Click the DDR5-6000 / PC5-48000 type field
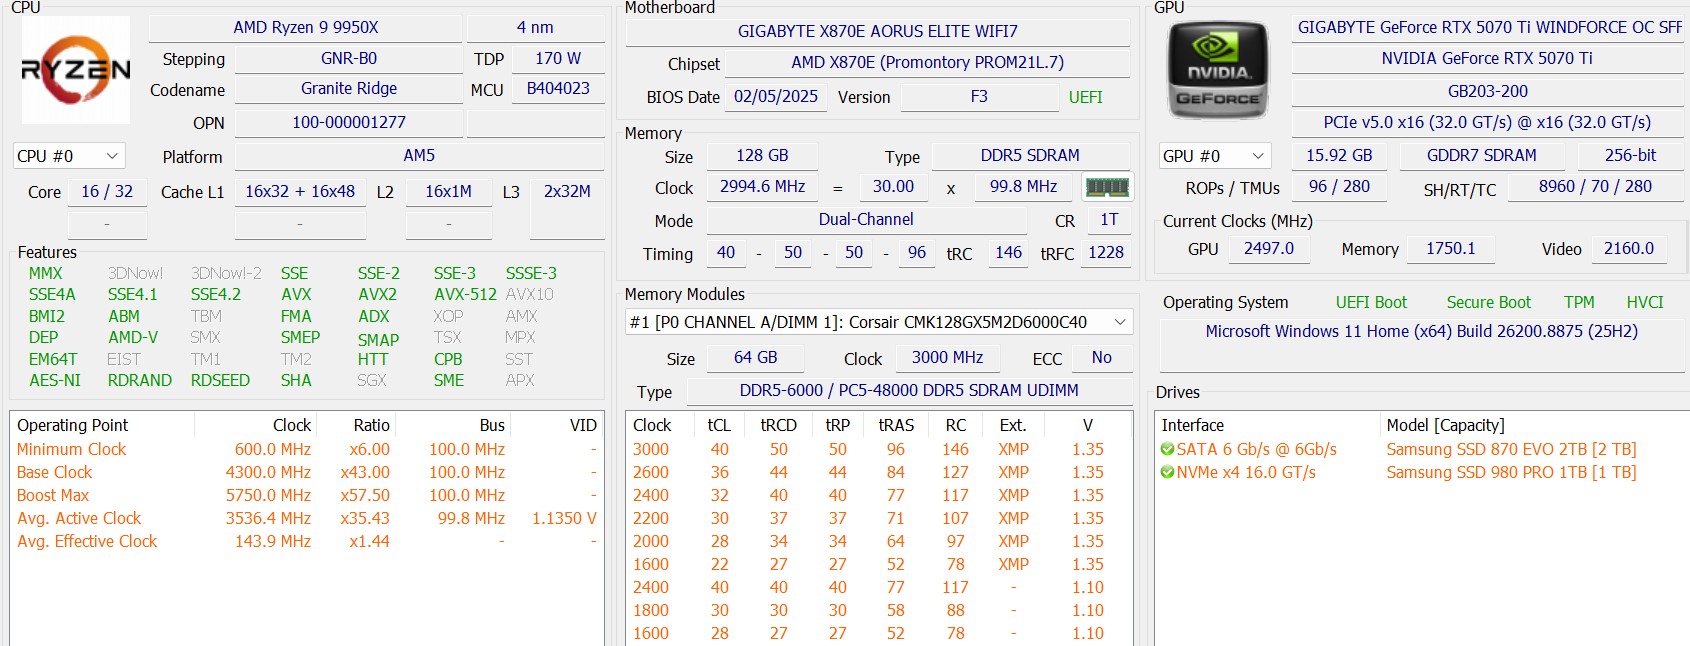Image resolution: width=1690 pixels, height=646 pixels. point(909,391)
